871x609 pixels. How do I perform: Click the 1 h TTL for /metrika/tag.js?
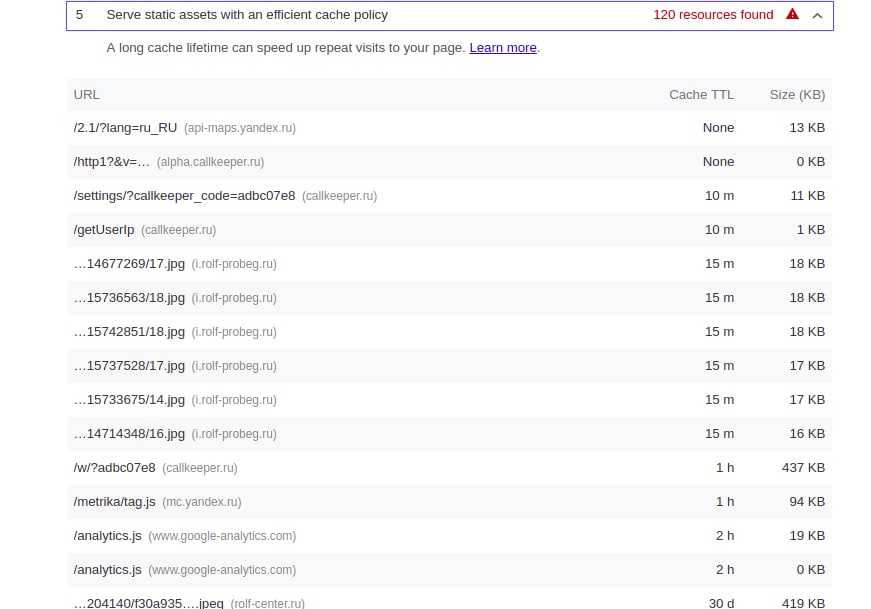(x=725, y=502)
